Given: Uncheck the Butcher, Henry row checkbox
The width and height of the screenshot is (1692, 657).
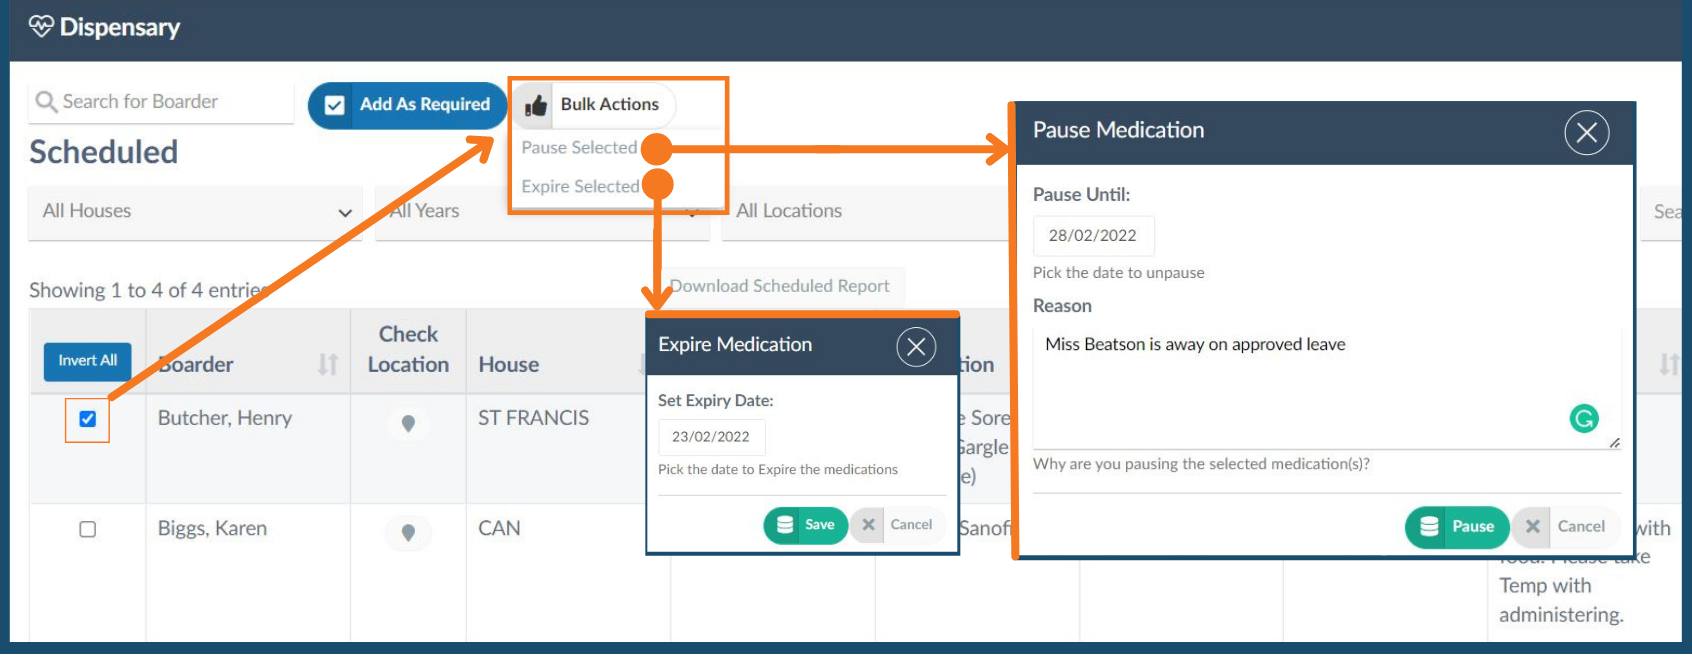Looking at the screenshot, I should click(x=88, y=419).
